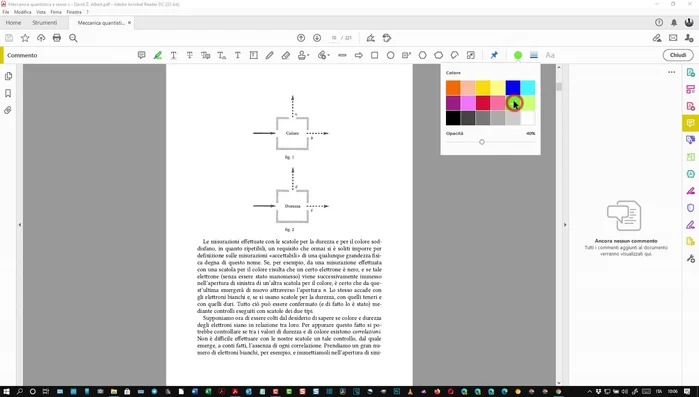Click the save file icon
The height and width of the screenshot is (397, 699).
click(x=9, y=38)
